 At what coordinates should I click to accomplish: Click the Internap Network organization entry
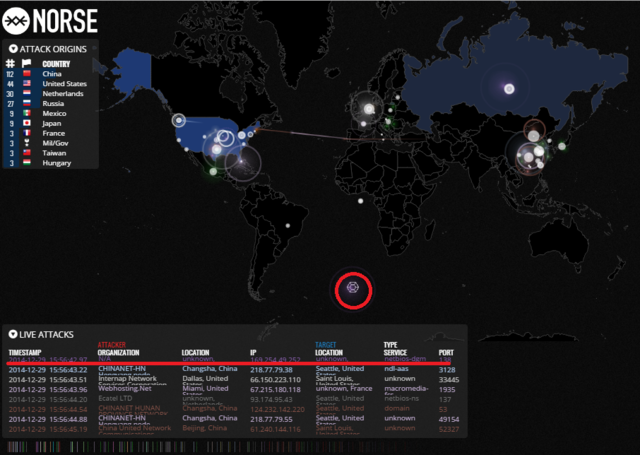click(x=127, y=379)
